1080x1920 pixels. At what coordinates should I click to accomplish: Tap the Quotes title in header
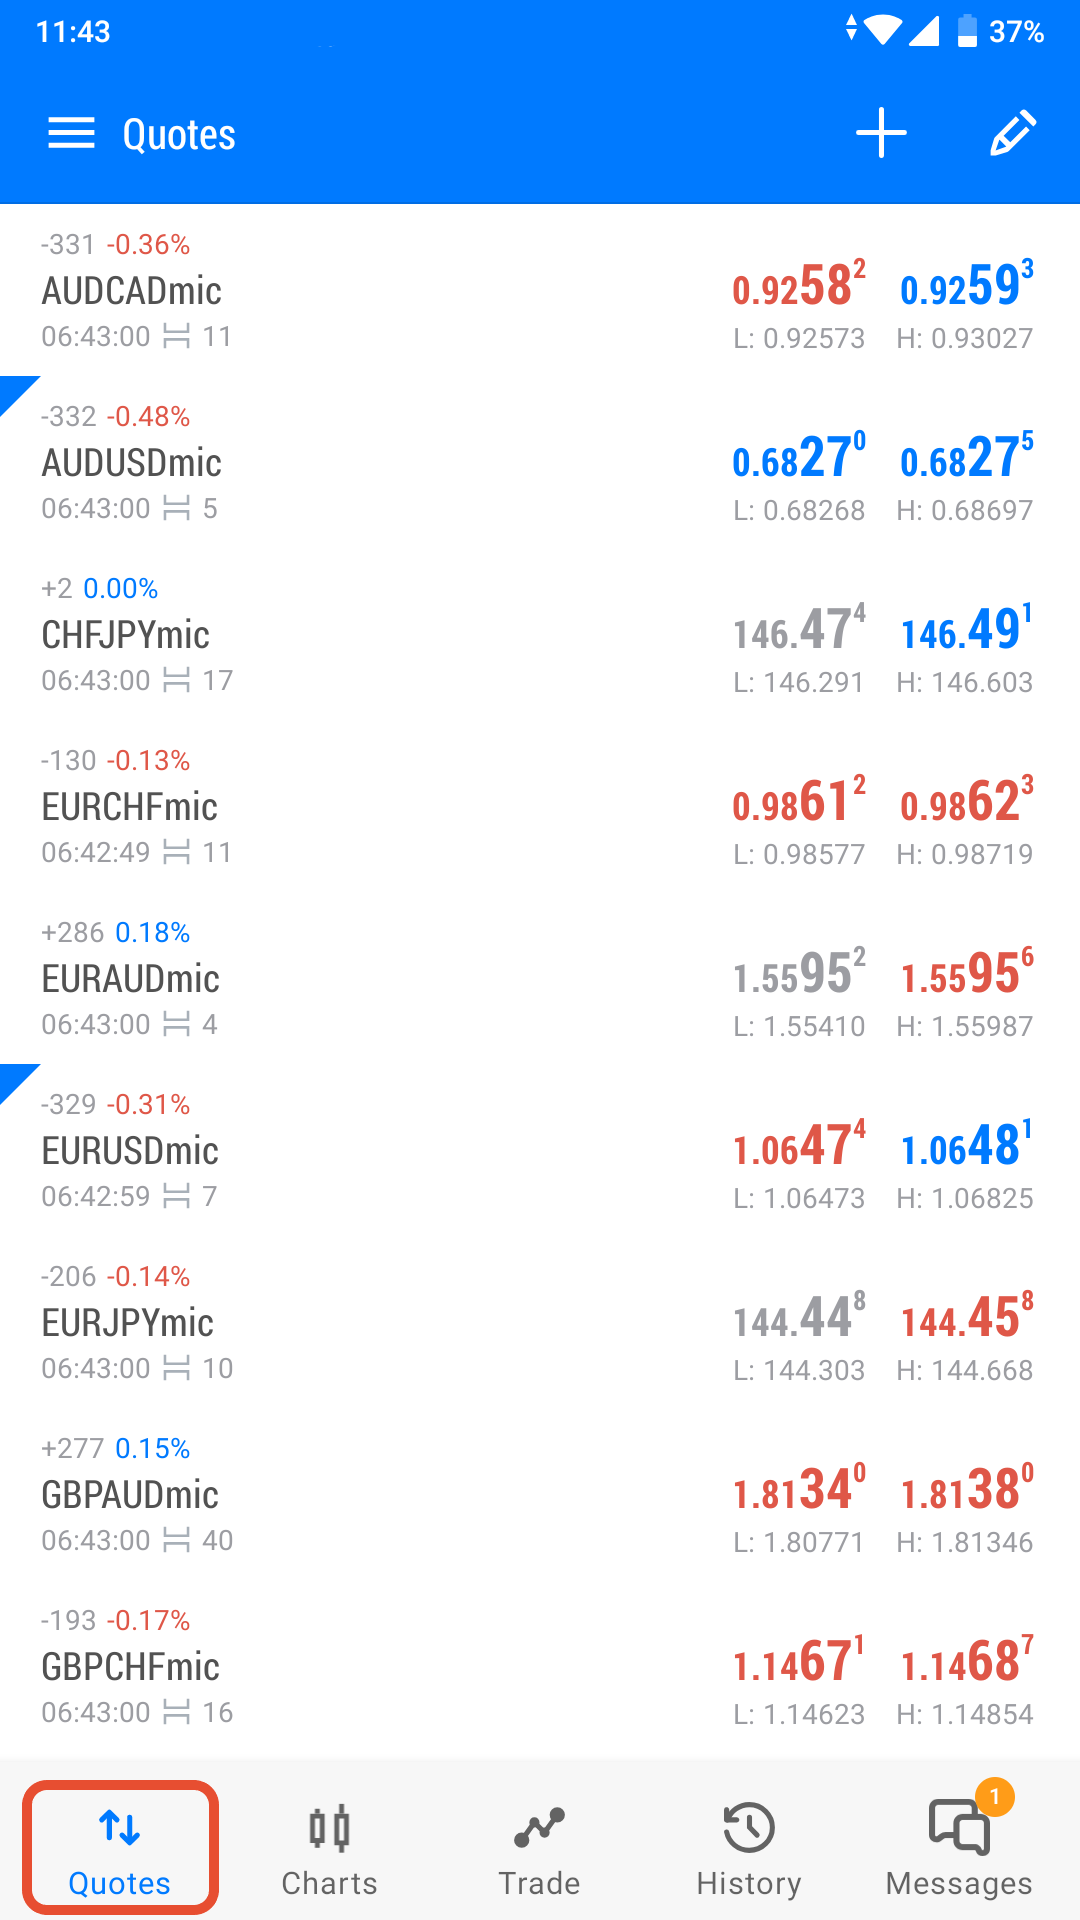point(179,134)
